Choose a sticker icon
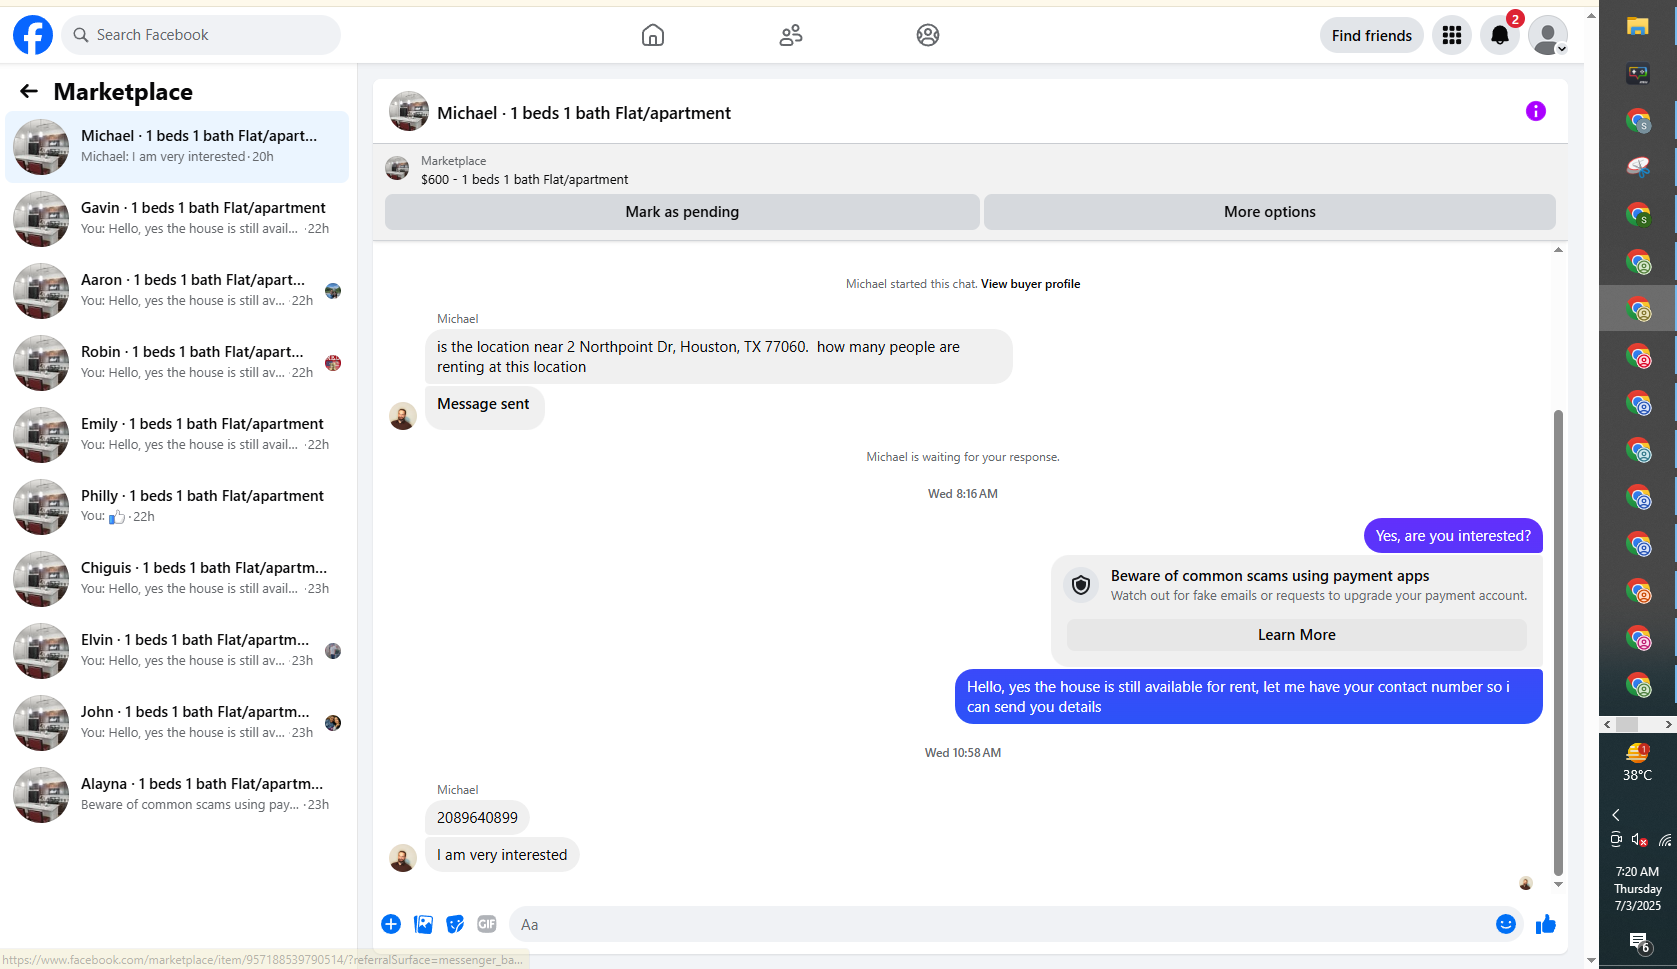1677x969 pixels. tap(455, 924)
